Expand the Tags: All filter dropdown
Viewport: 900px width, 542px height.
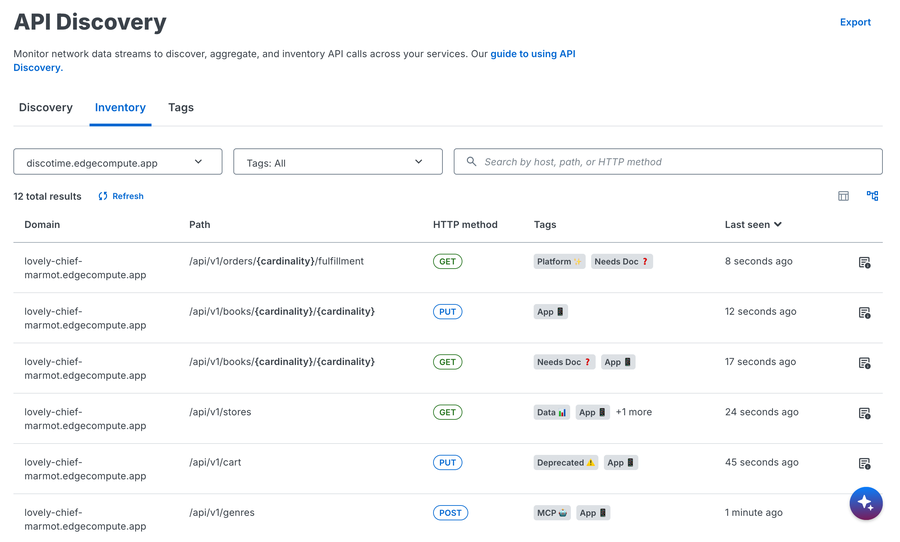click(x=338, y=162)
